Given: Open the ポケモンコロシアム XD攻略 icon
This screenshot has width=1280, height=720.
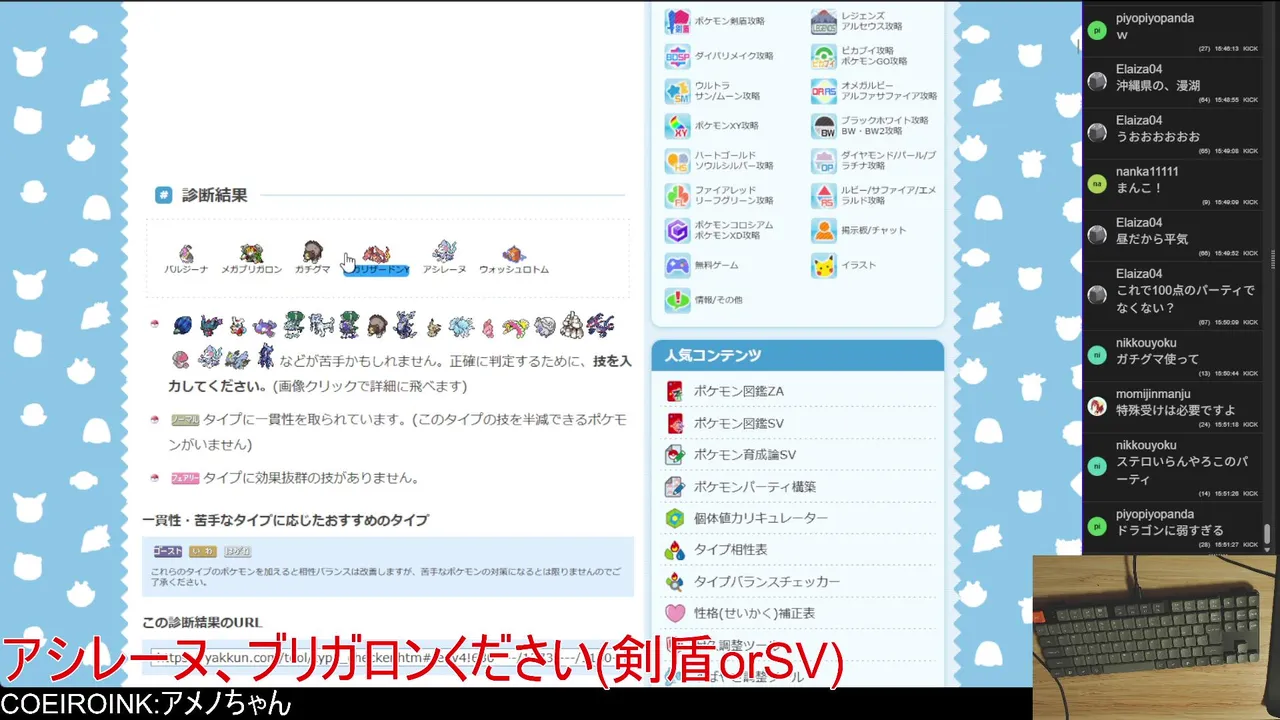Looking at the screenshot, I should click(677, 231).
